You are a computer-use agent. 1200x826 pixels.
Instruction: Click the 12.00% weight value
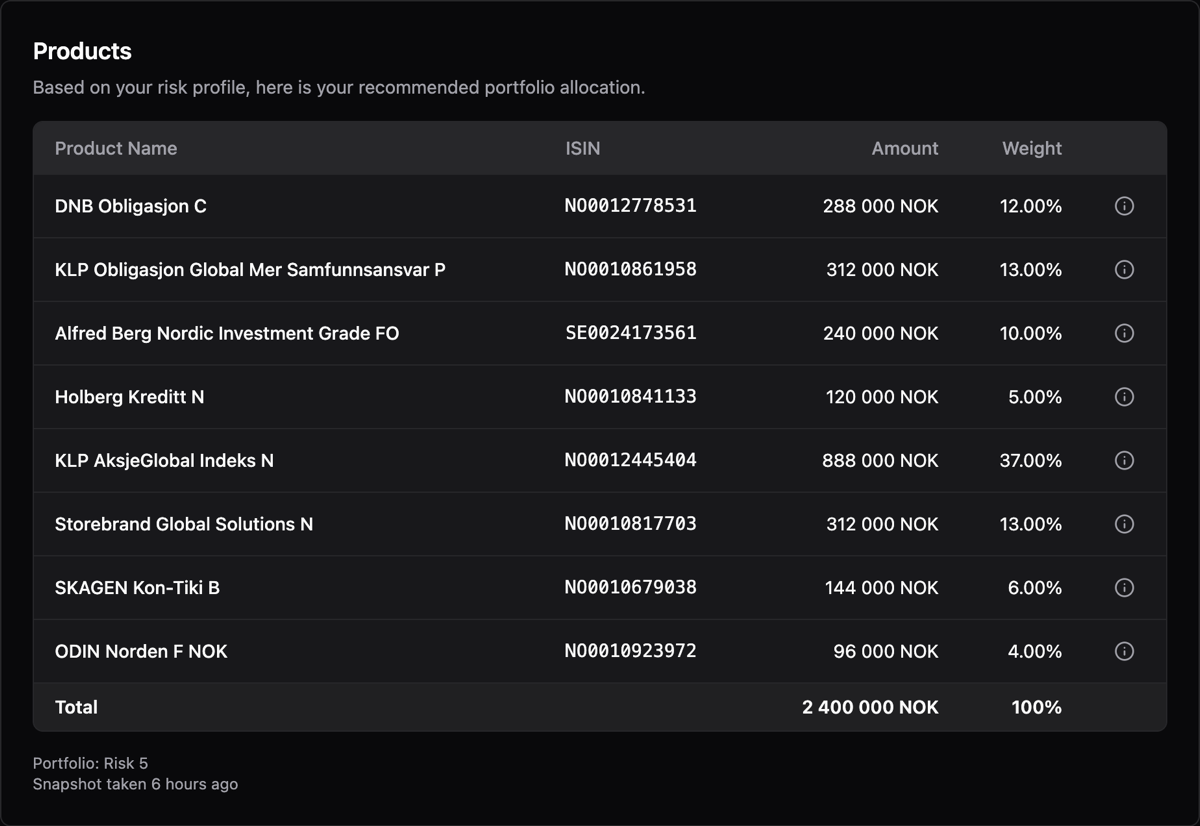1031,206
